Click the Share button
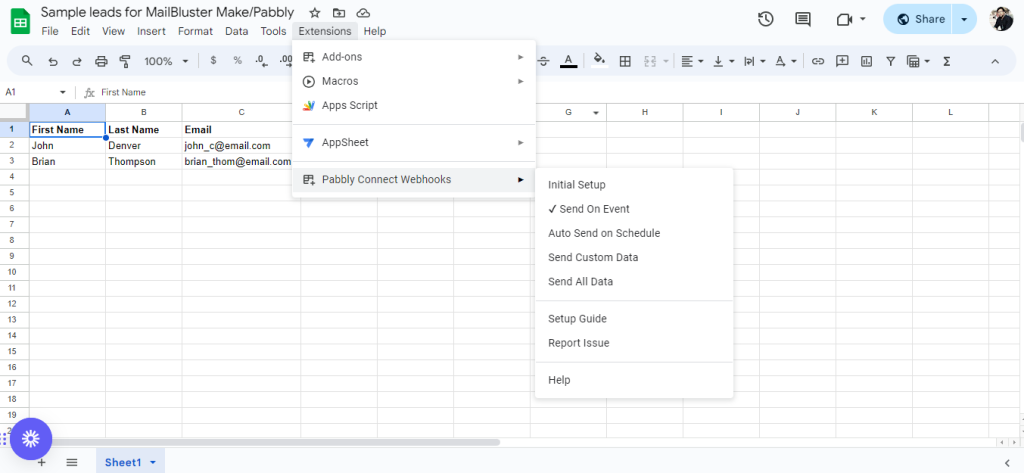The width and height of the screenshot is (1024, 473). (919, 19)
